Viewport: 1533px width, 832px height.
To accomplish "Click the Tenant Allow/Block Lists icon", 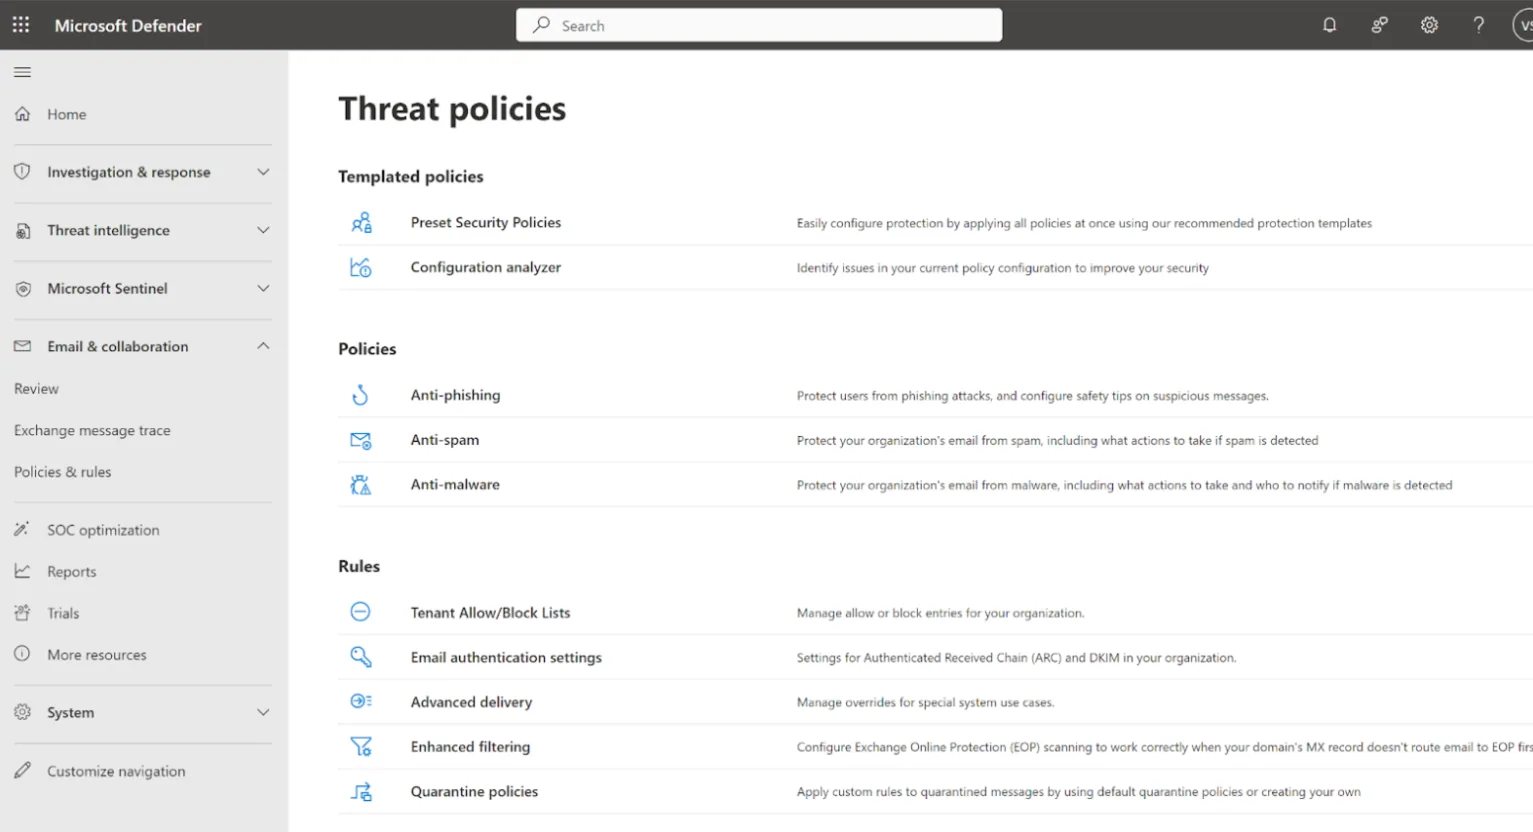I will 360,612.
